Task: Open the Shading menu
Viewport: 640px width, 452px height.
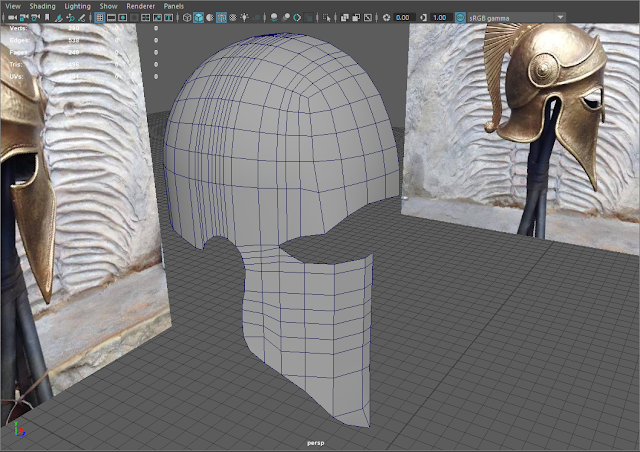Action: click(42, 6)
